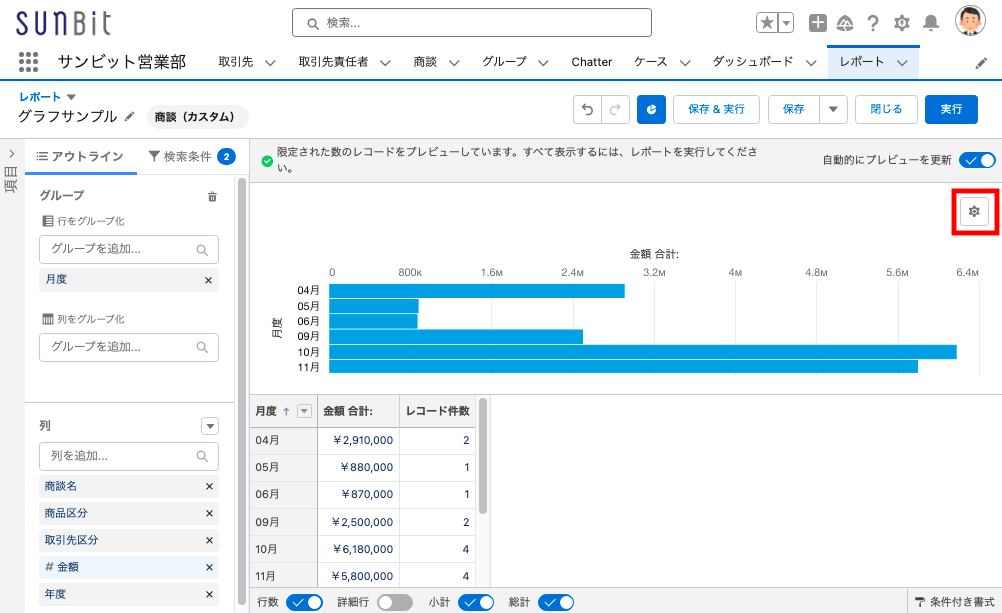Click the レポート breadcrumb link
Viewport: 1002px width, 613px height.
click(x=40, y=97)
